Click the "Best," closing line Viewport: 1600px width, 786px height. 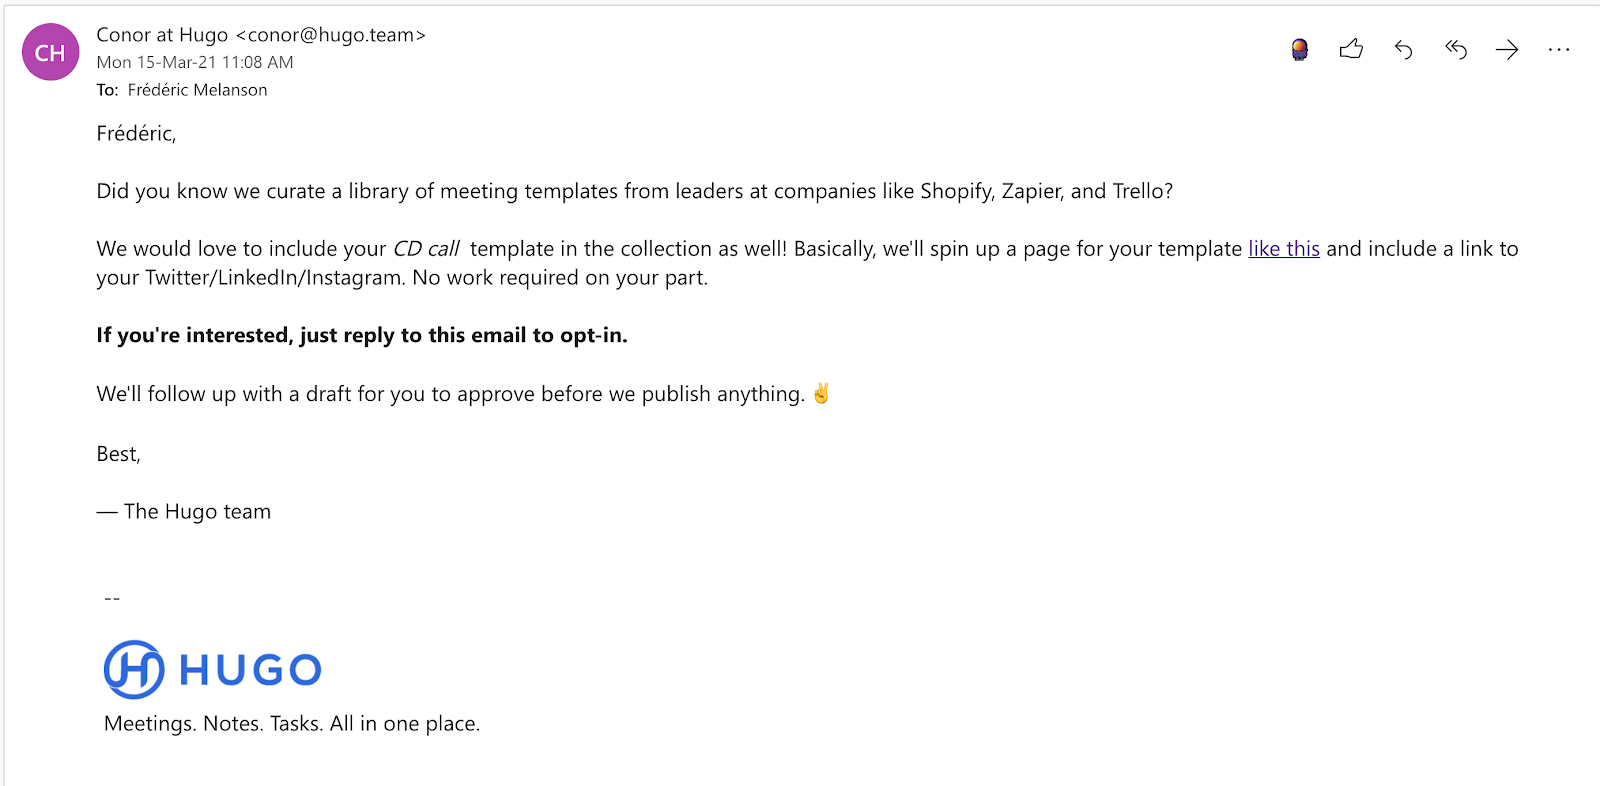point(118,454)
